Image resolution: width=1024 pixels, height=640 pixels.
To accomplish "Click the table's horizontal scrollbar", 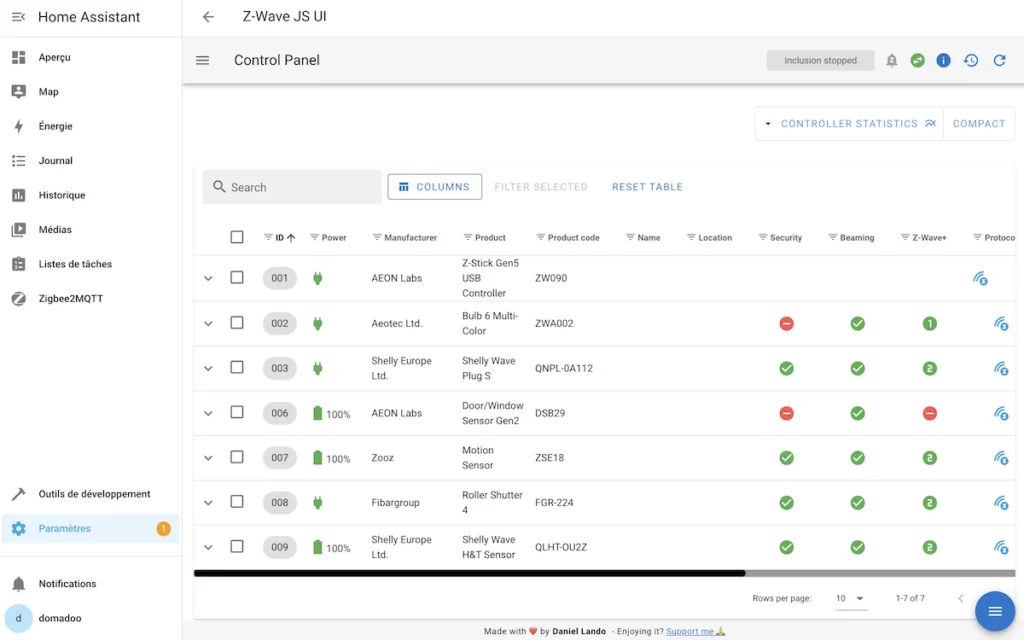I will (x=470, y=573).
